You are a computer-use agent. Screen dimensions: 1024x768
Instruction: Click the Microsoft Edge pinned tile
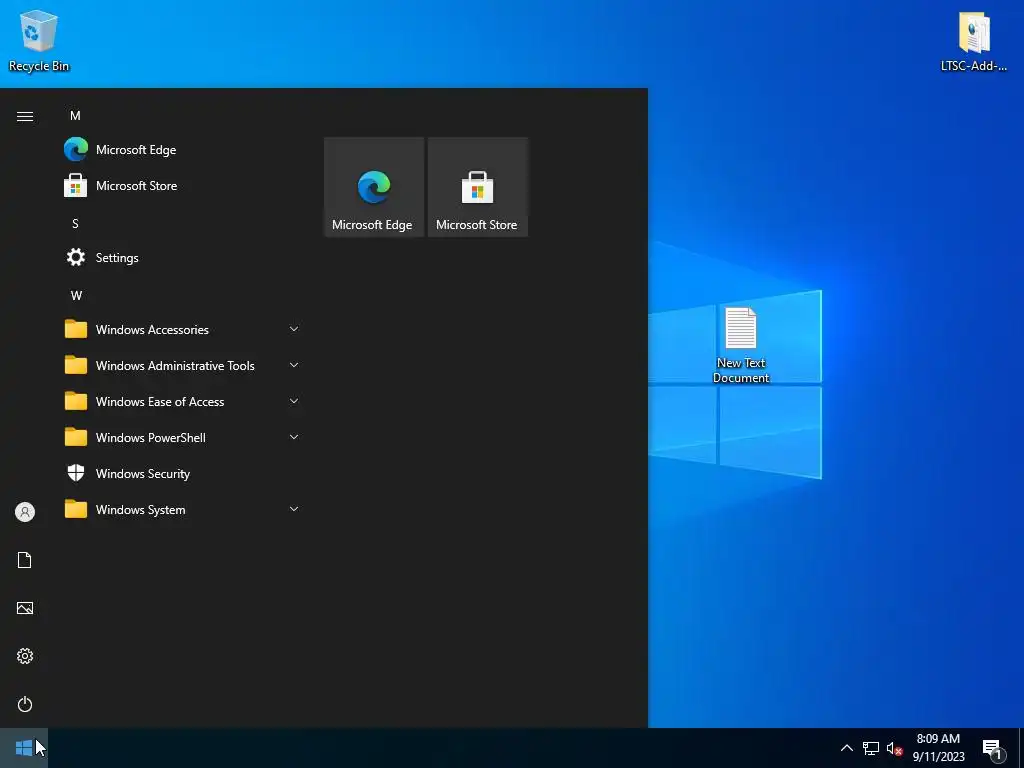[374, 187]
